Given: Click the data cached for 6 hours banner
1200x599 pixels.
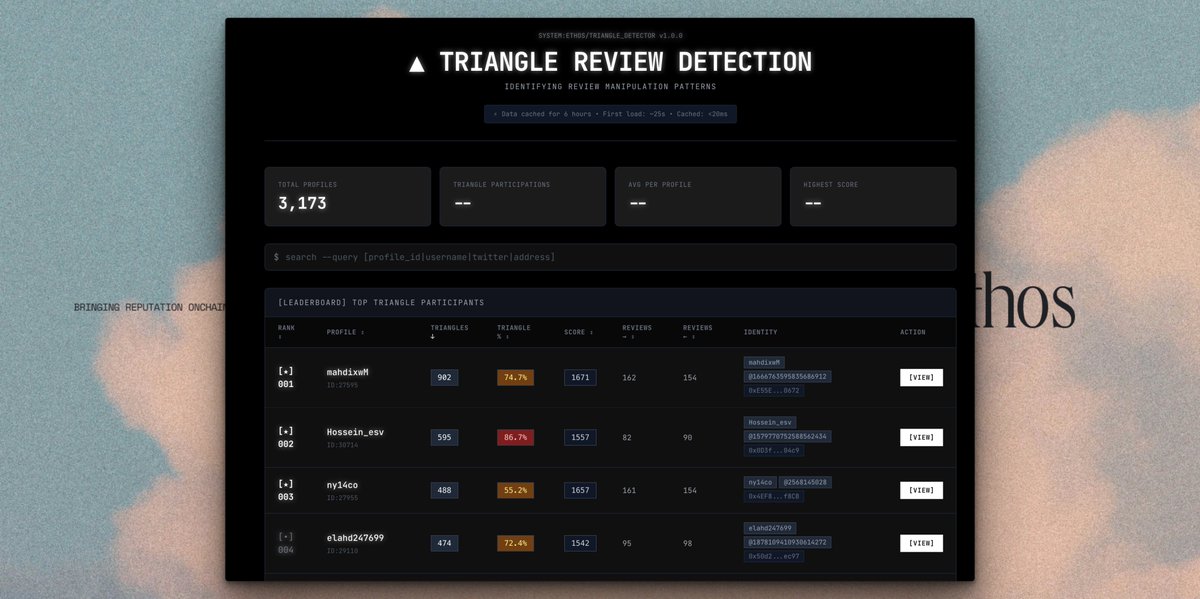Looking at the screenshot, I should click(610, 113).
